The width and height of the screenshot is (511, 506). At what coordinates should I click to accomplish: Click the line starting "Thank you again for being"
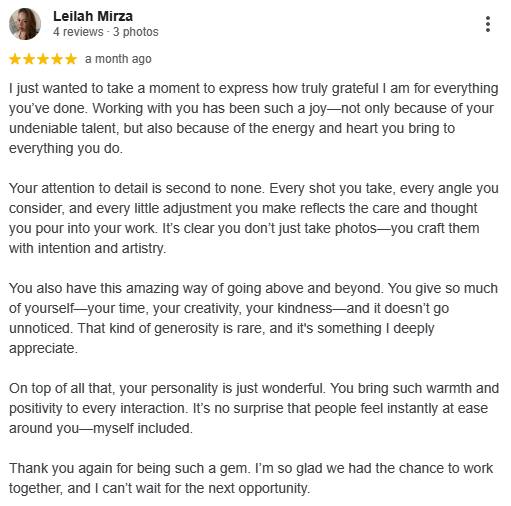coord(251,469)
